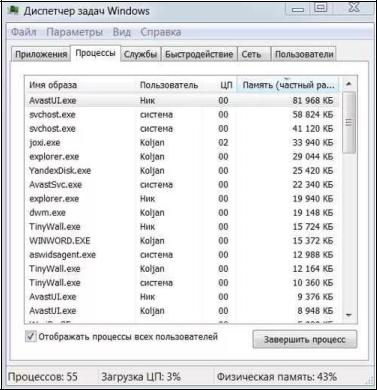Image resolution: width=377 pixels, height=390 pixels.
Task: Click the 33 940 КБ memory value
Action: (x=313, y=143)
